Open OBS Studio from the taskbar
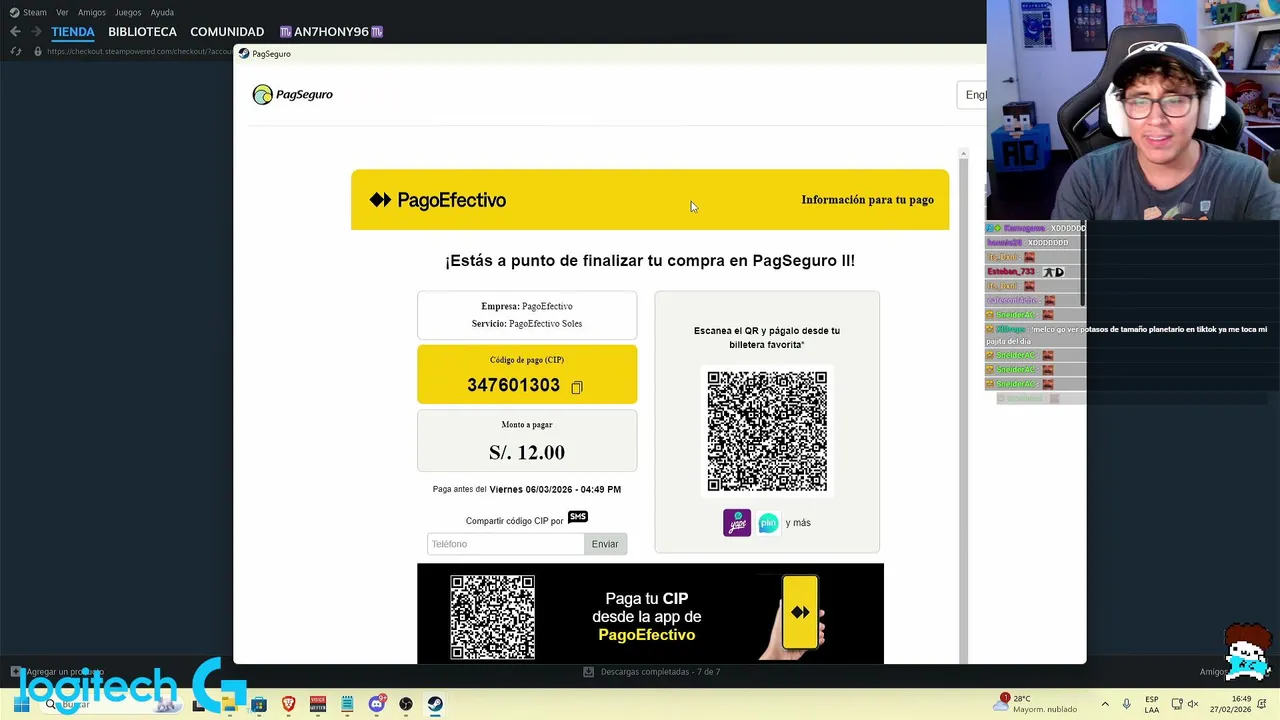The width and height of the screenshot is (1280, 720). [x=406, y=705]
